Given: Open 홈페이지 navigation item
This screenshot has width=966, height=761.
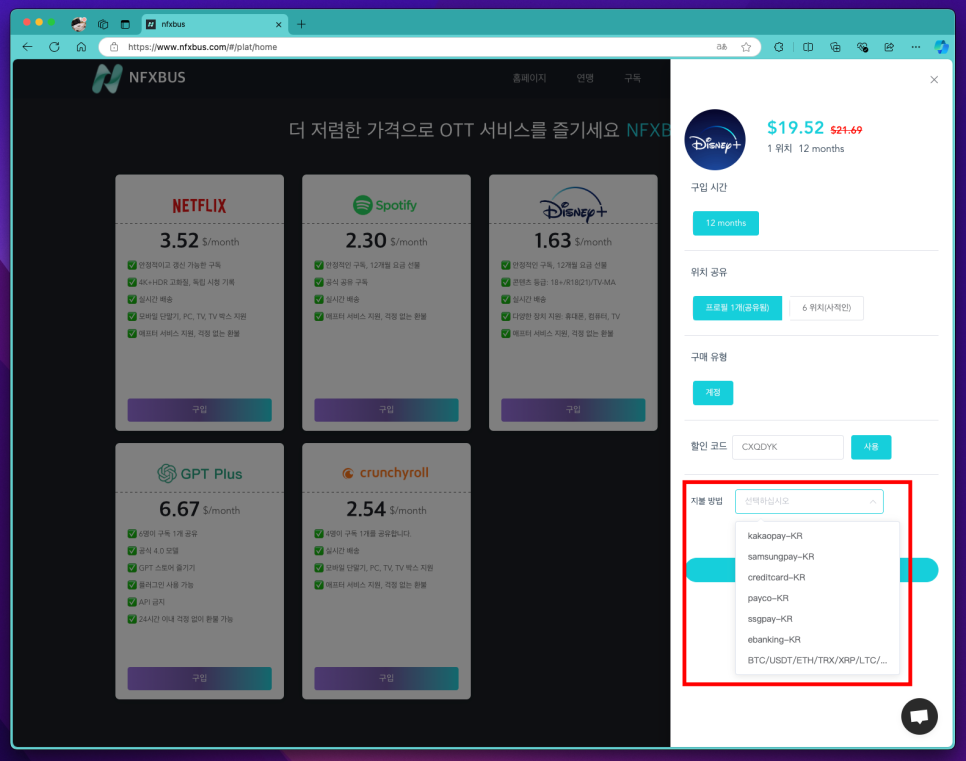Looking at the screenshot, I should (529, 78).
